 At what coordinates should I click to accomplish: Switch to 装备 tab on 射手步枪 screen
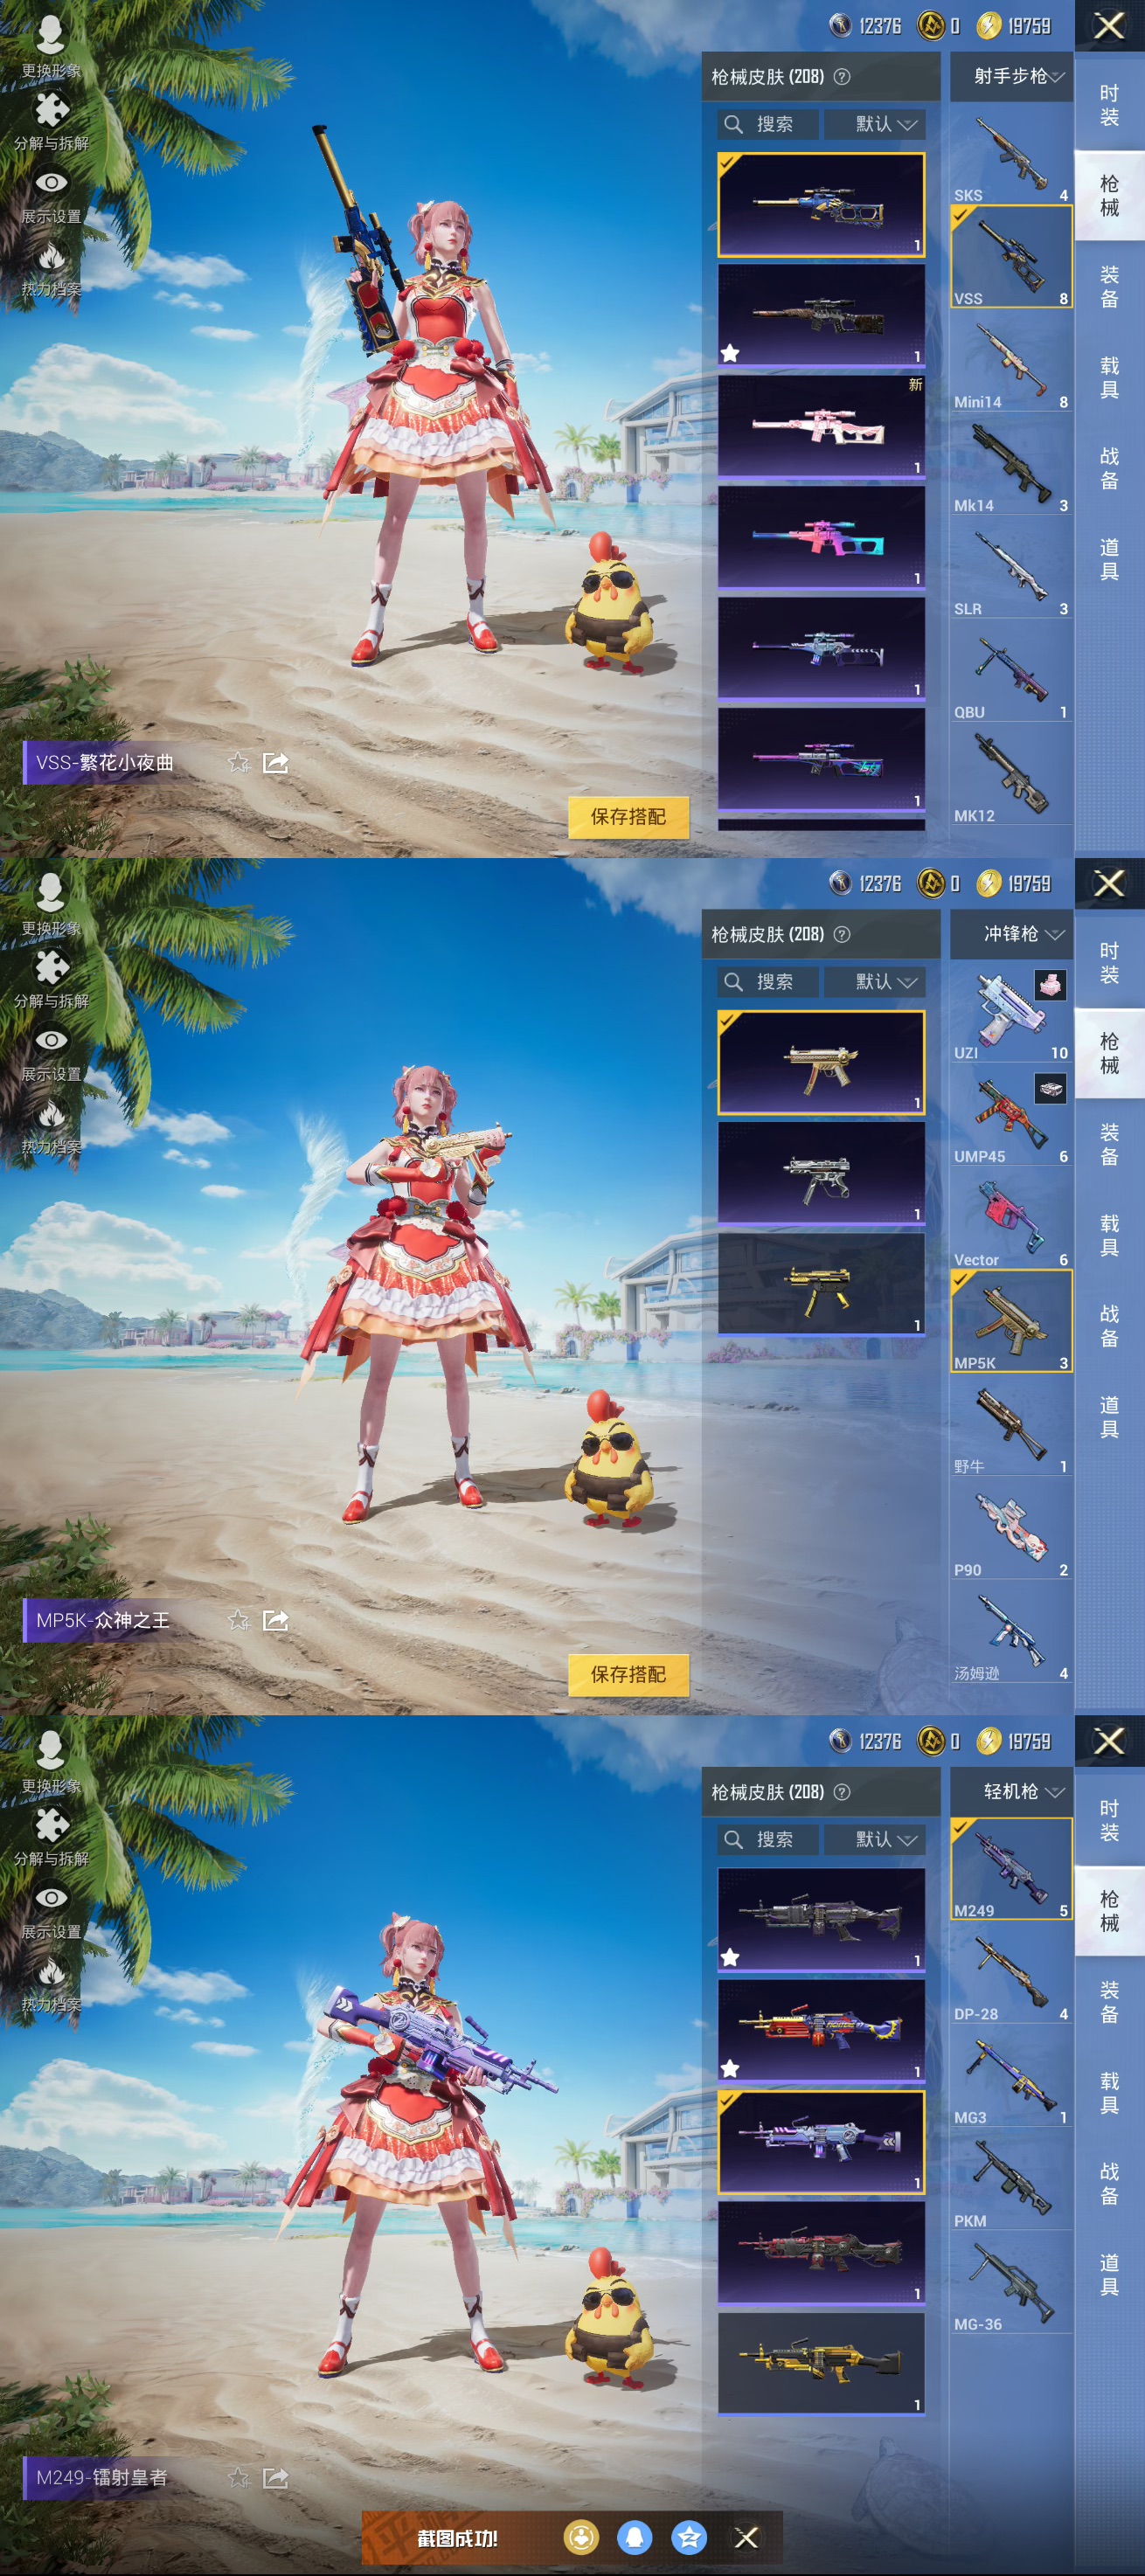coord(1109,286)
